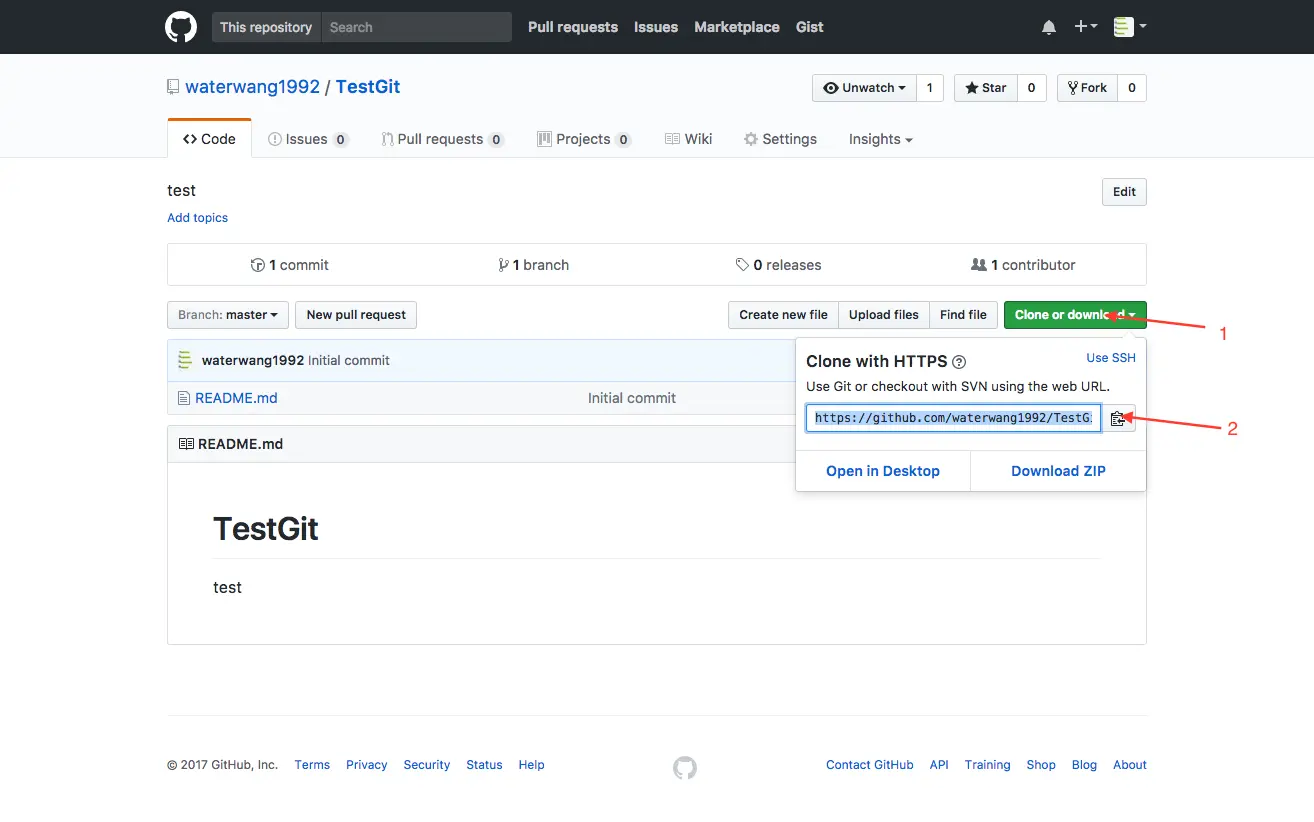Open waterwang1992 owner profile link
The height and width of the screenshot is (822, 1314).
coord(253,87)
